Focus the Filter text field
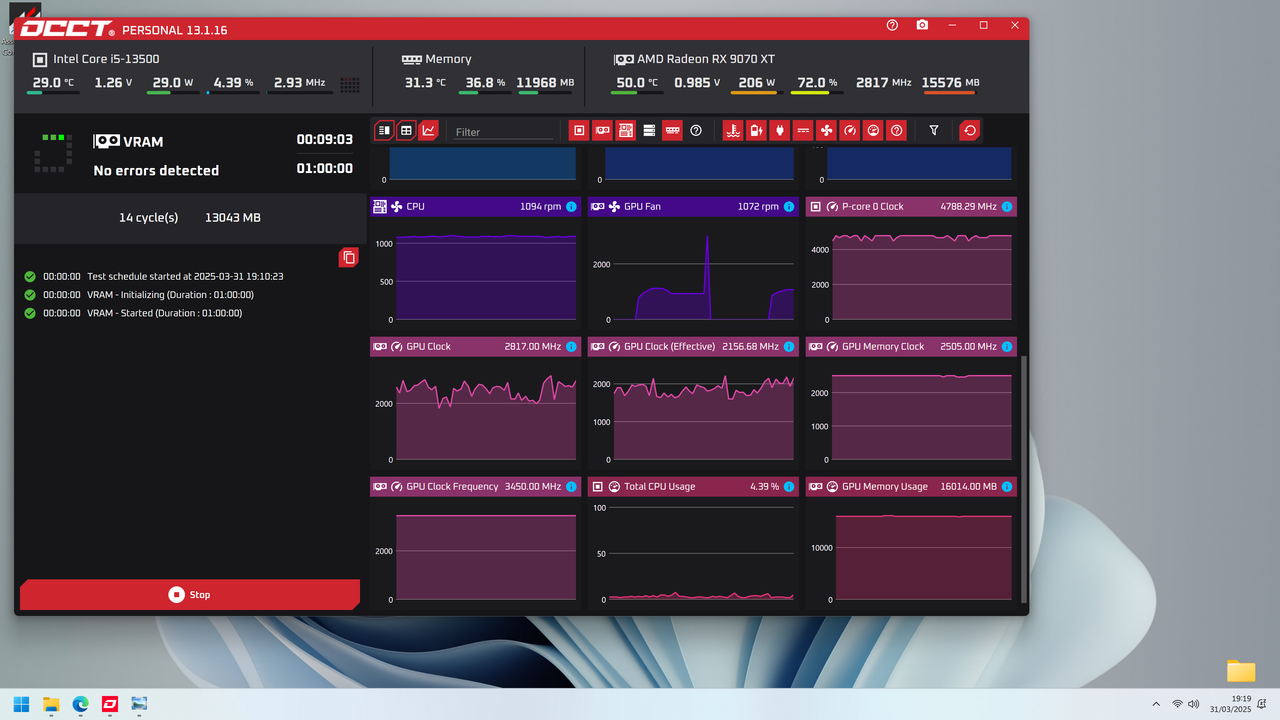This screenshot has height=720, width=1280. [503, 132]
